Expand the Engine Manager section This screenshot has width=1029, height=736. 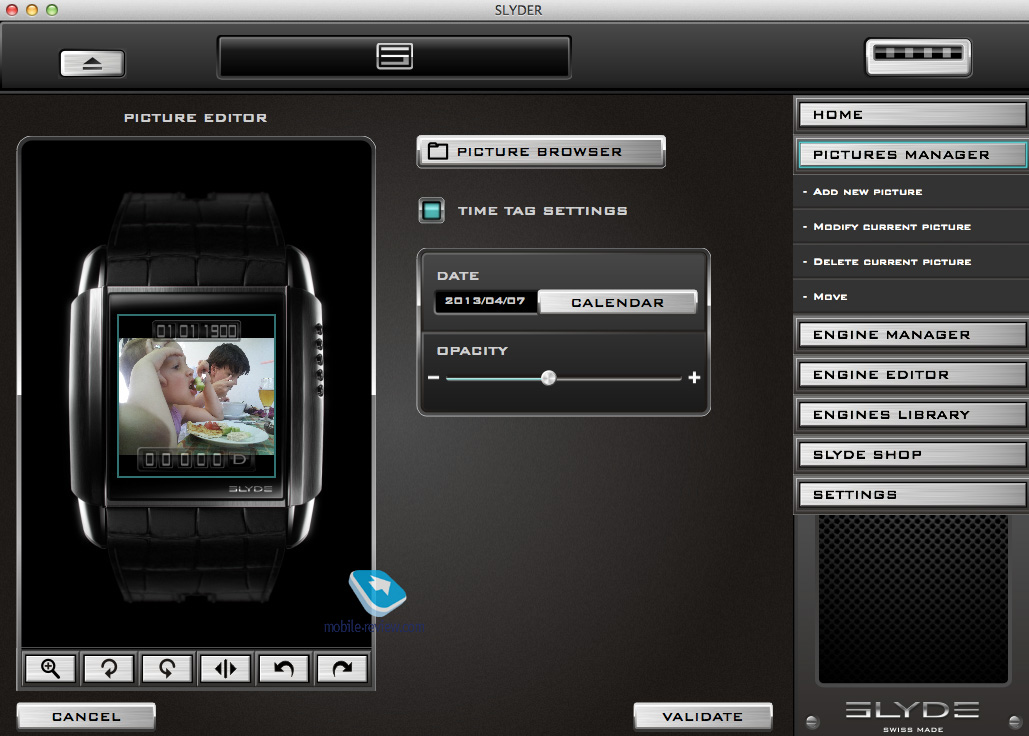(x=912, y=335)
